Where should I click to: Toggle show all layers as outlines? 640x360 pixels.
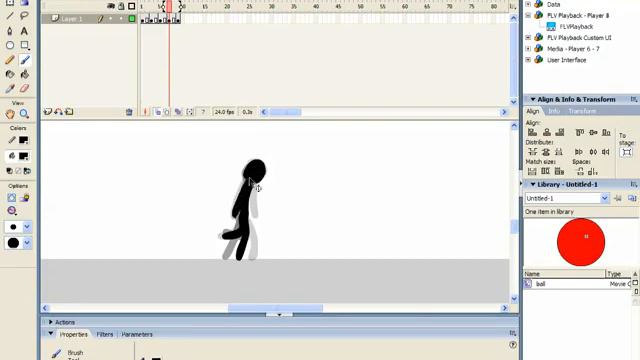131,6
